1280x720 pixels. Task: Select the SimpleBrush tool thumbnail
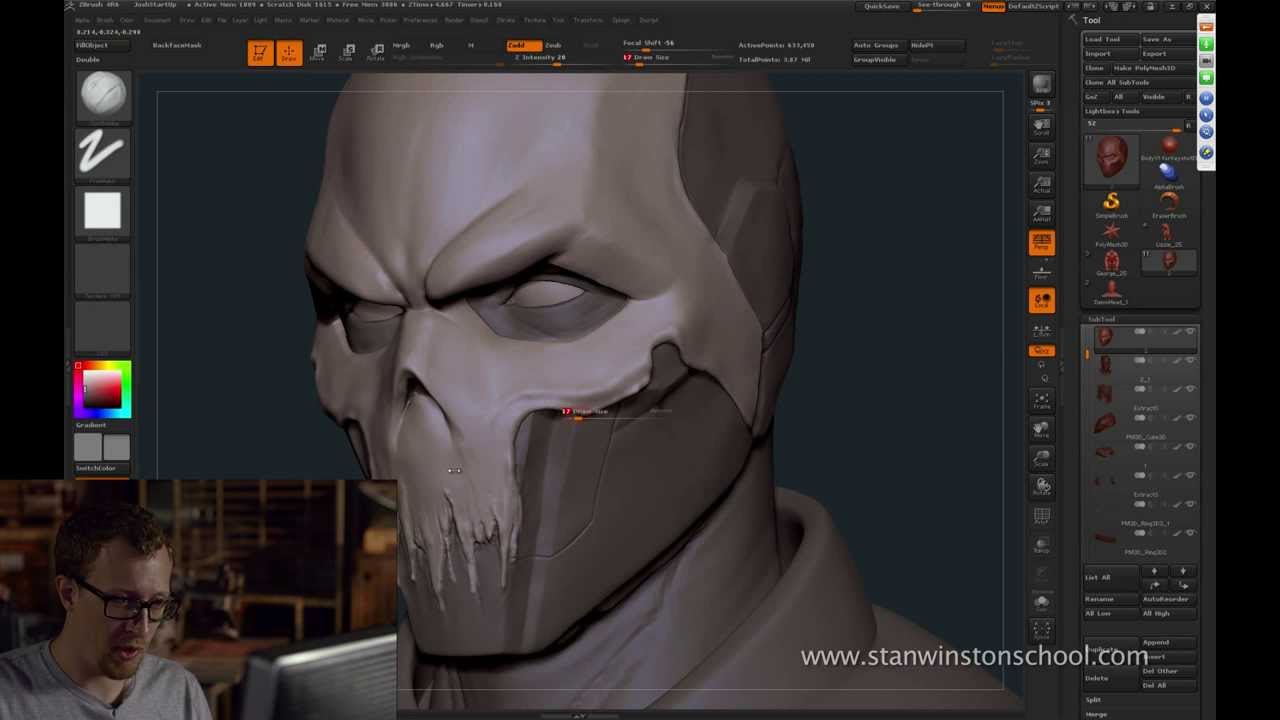tap(1111, 205)
